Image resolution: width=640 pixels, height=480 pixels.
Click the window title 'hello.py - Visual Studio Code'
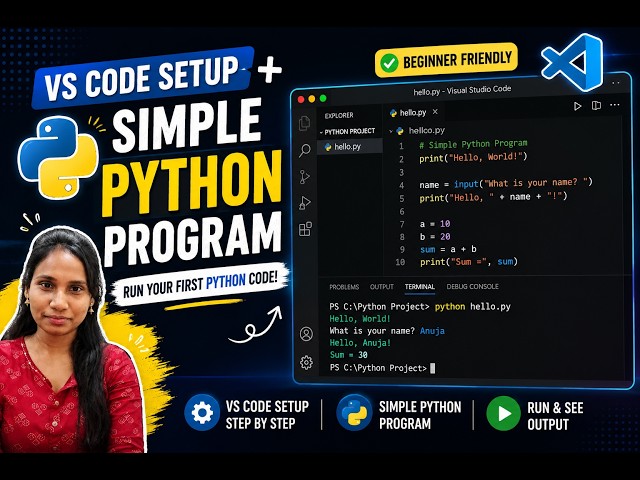tap(462, 90)
